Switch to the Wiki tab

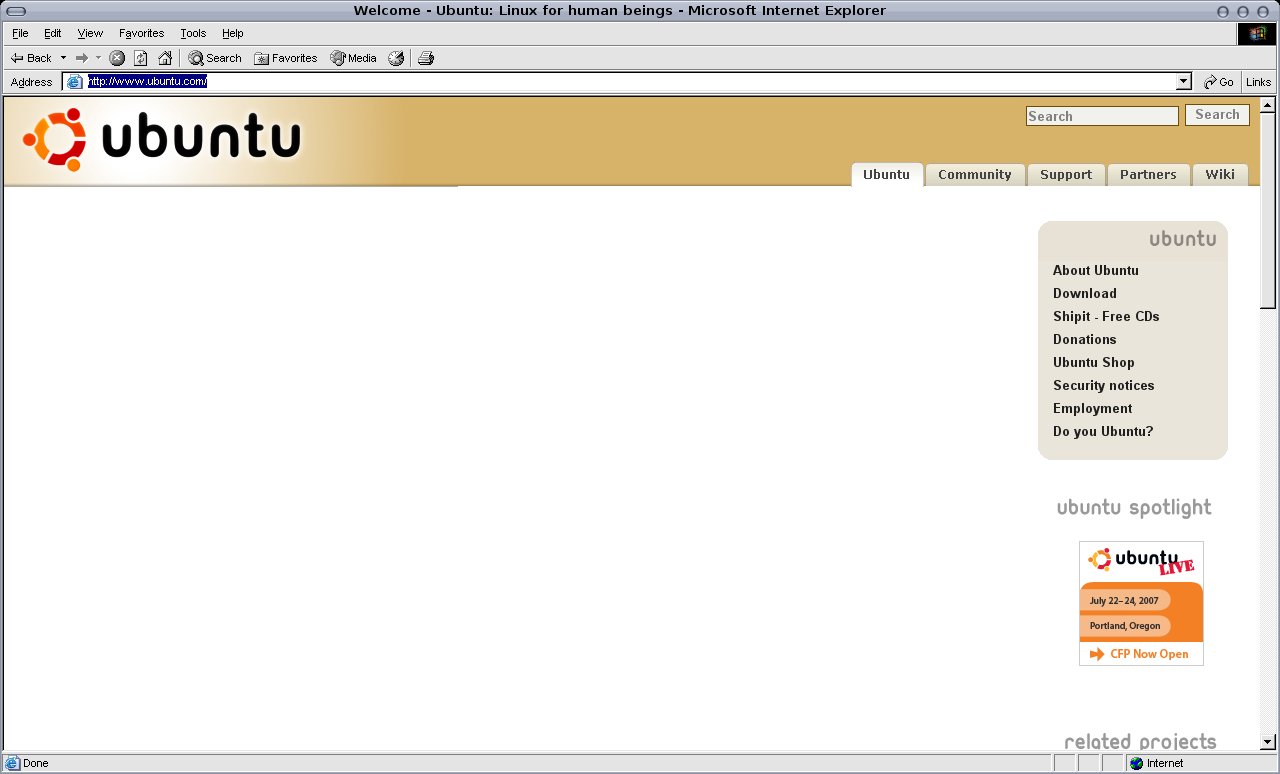point(1220,174)
